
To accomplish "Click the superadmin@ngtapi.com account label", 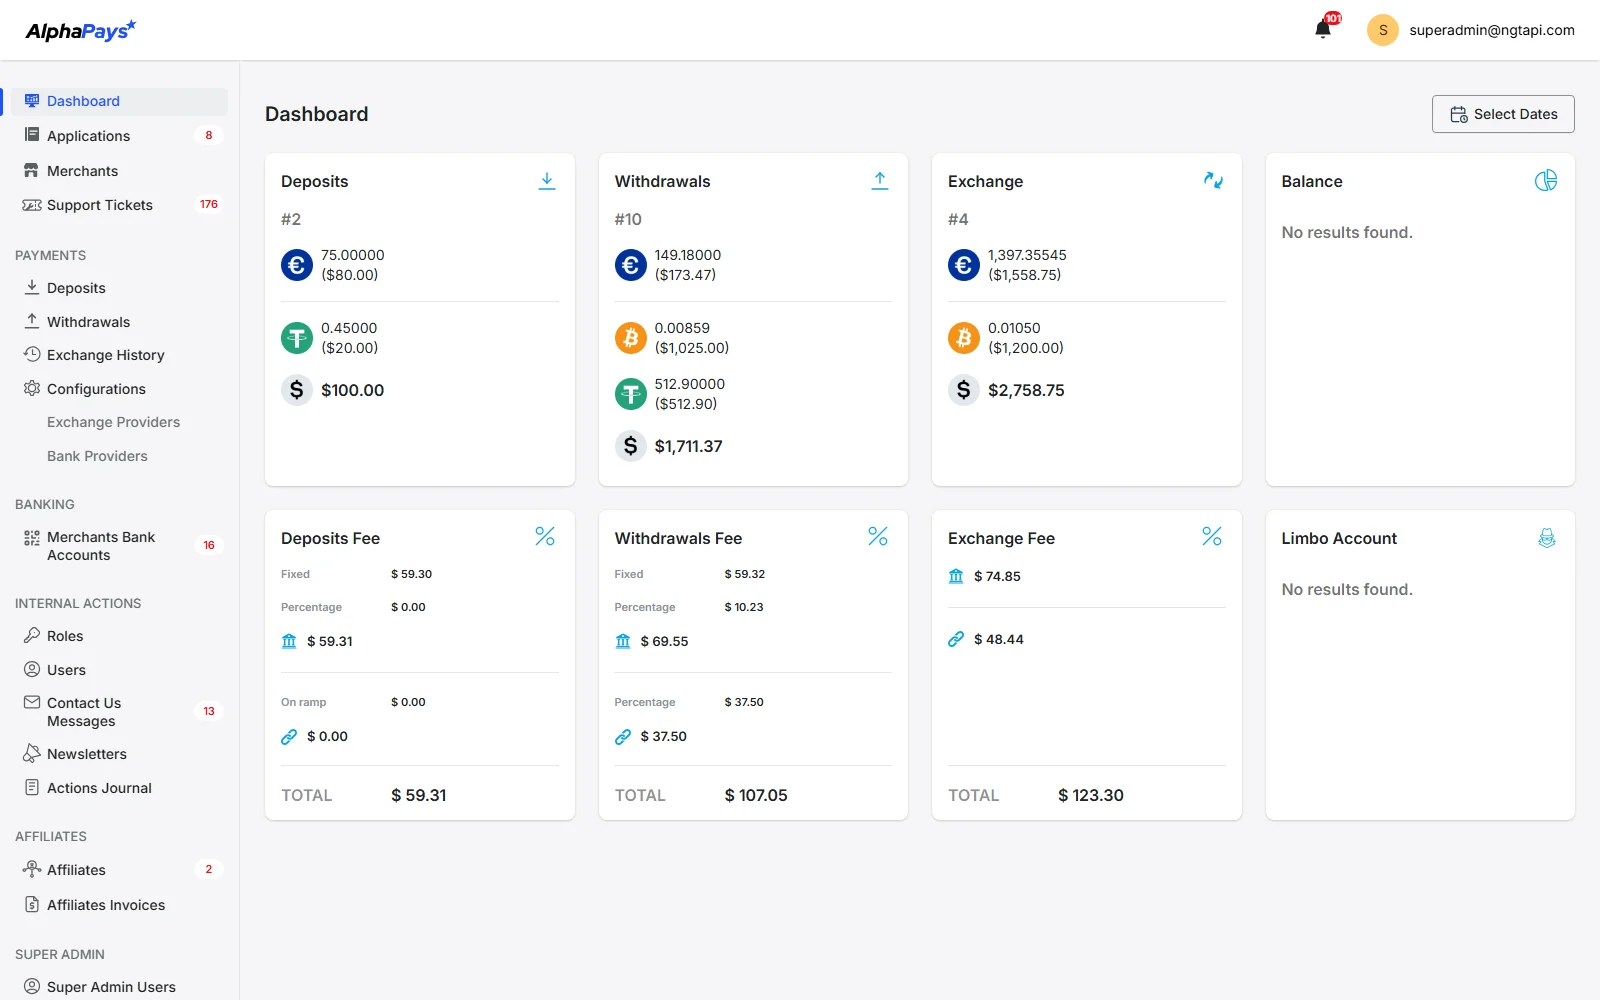I will point(1492,30).
